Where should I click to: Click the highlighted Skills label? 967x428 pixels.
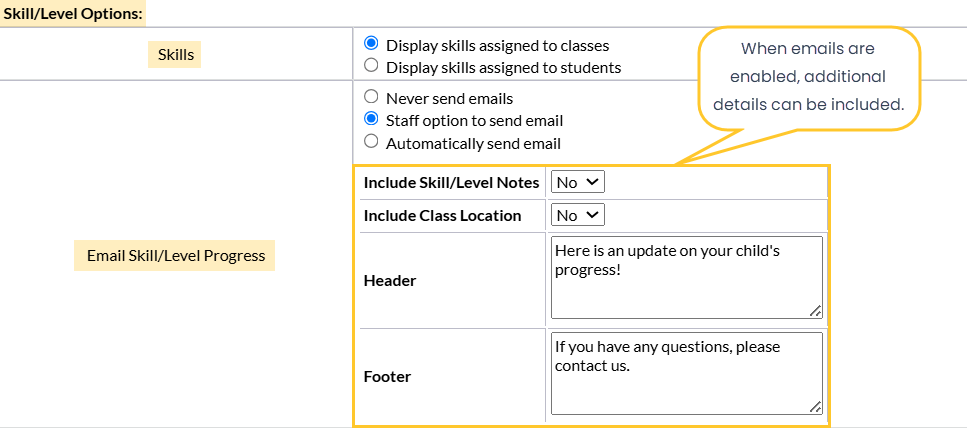(175, 54)
